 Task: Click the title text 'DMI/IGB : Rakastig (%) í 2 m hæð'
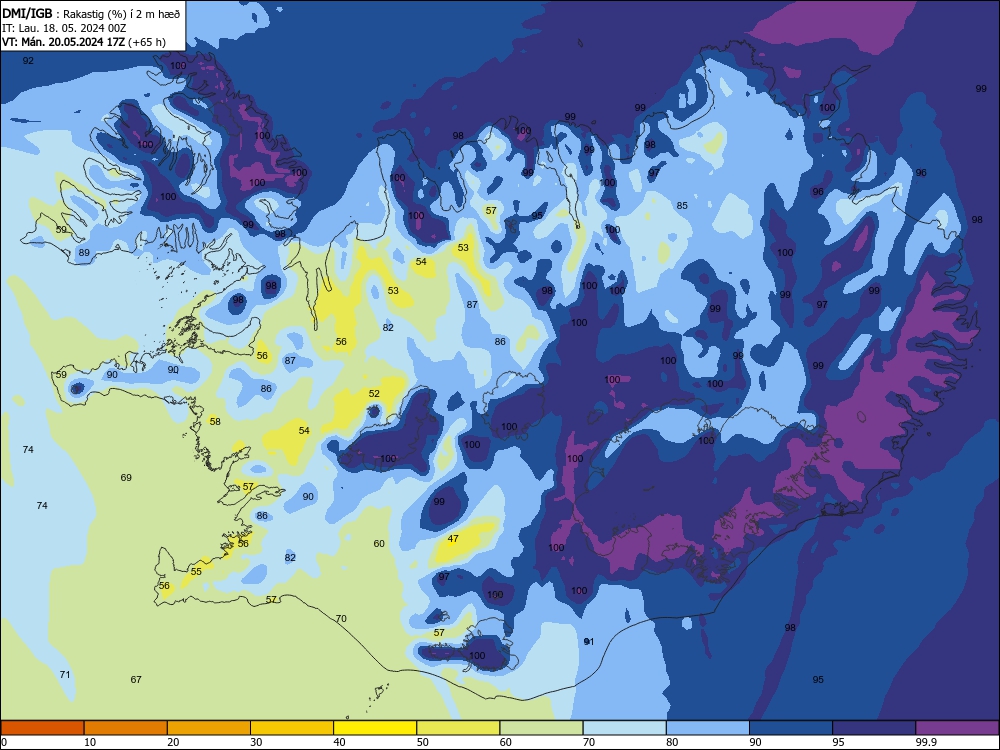(x=91, y=14)
